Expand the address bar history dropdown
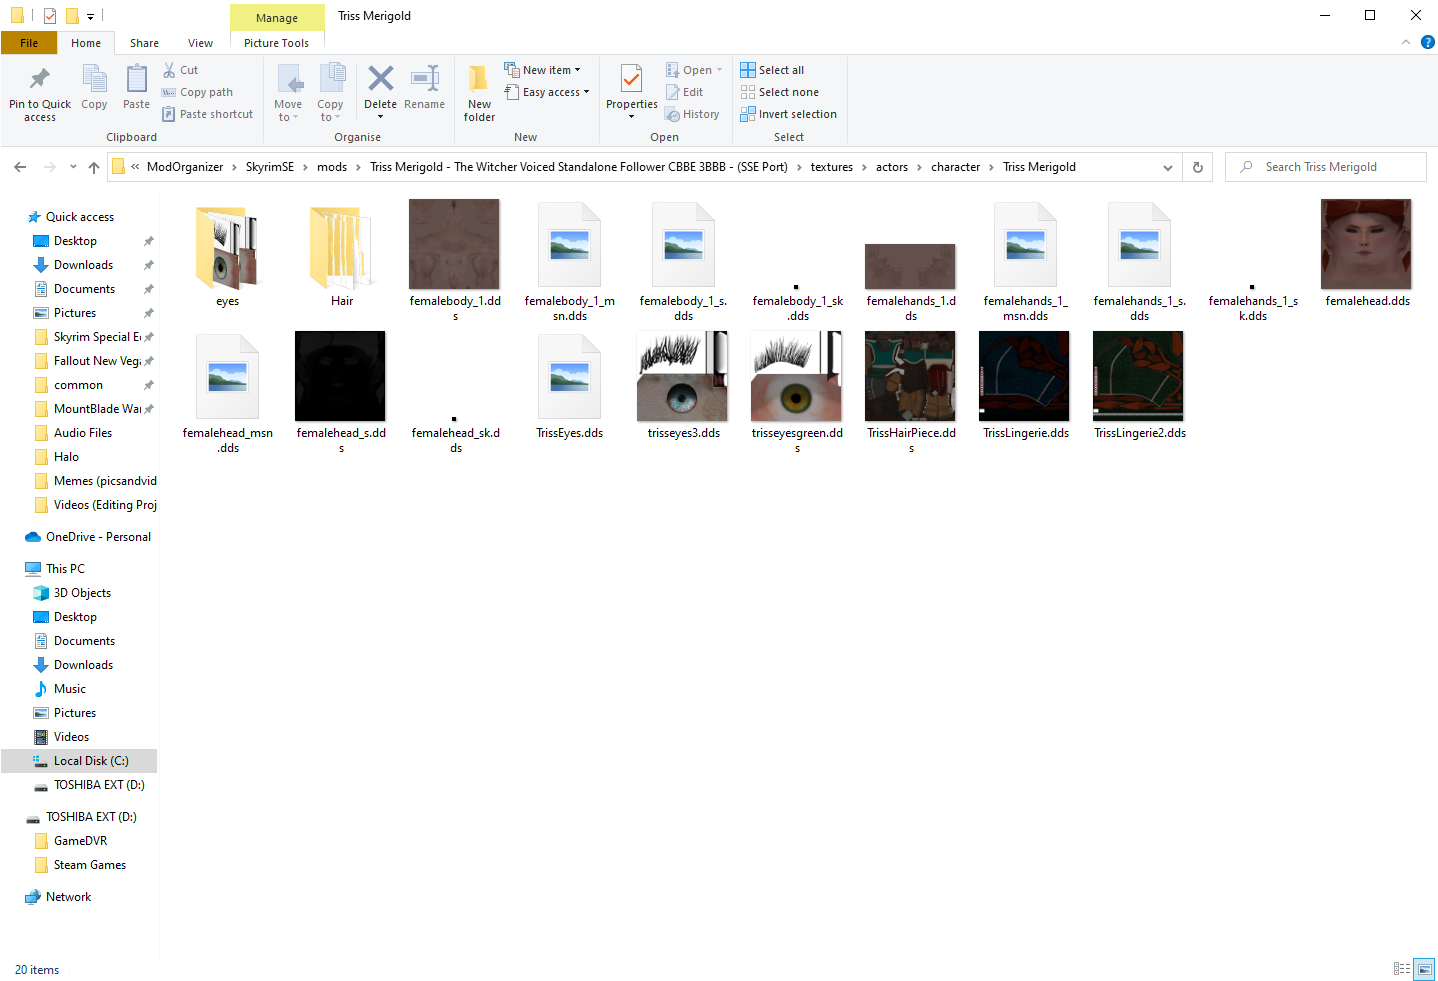 [x=1167, y=167]
